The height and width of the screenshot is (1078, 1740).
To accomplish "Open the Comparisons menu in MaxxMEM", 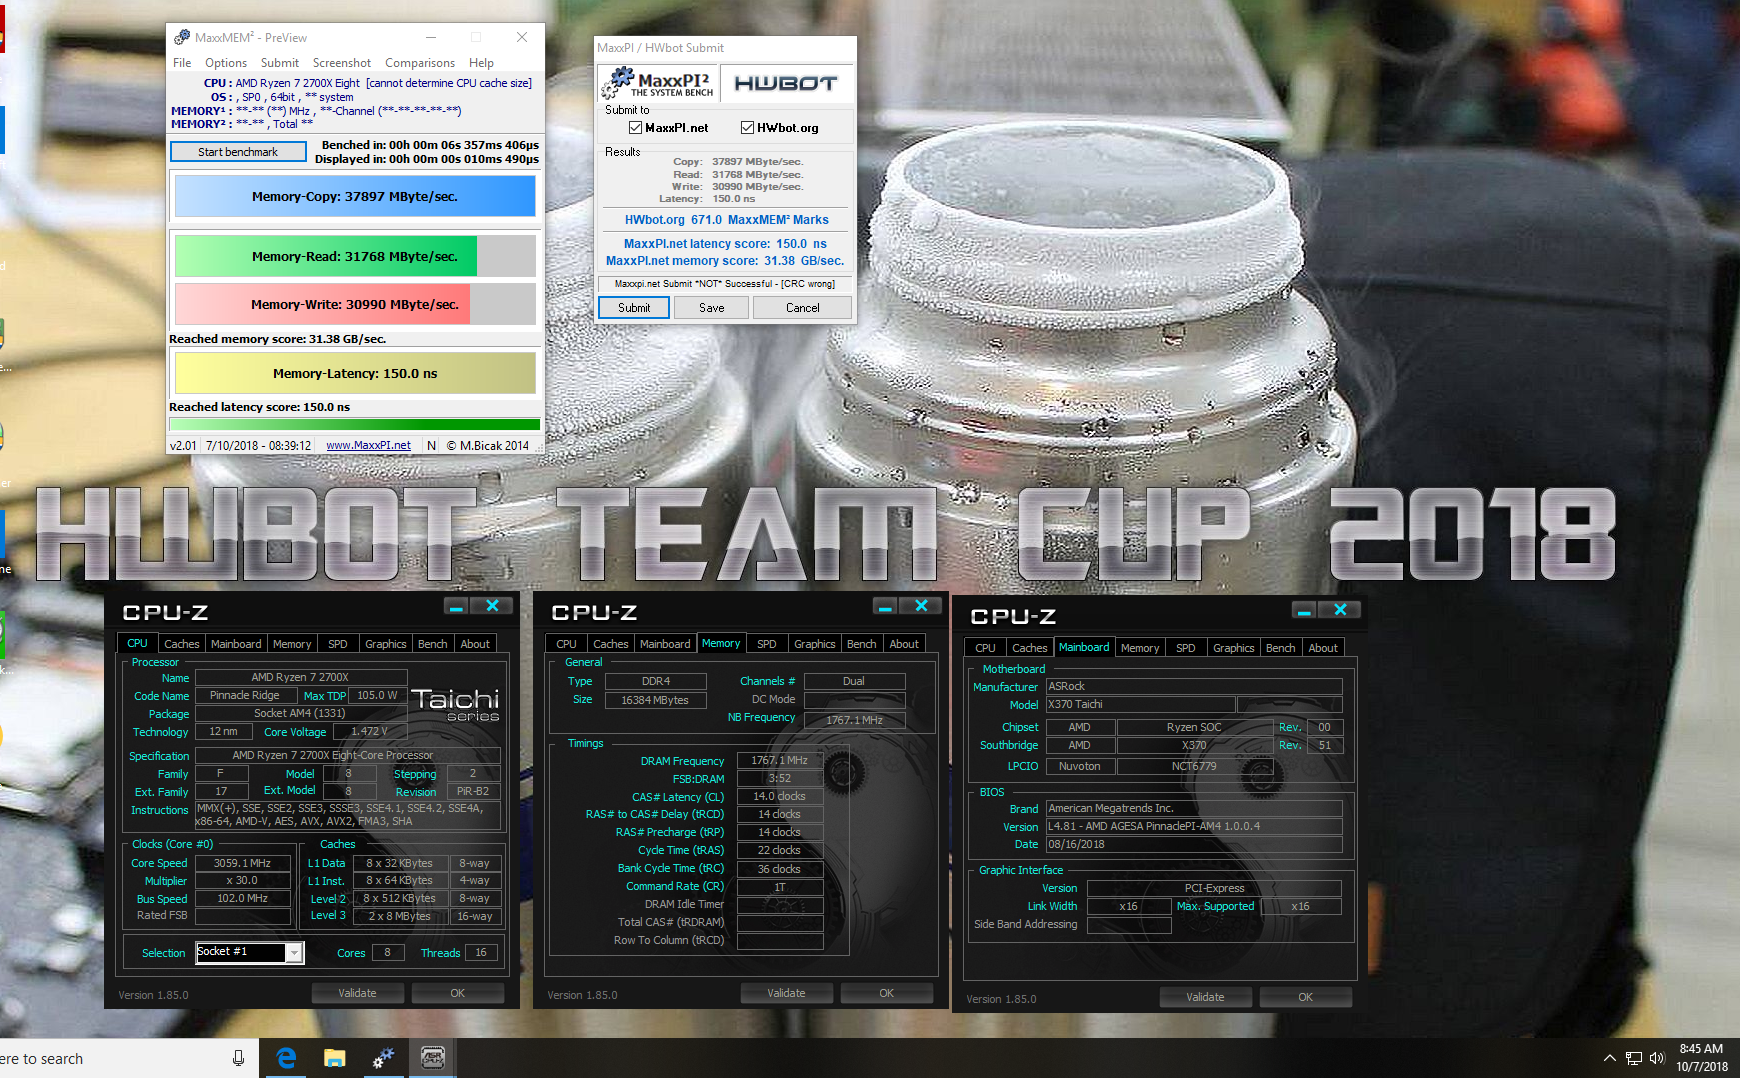I will (x=420, y=63).
